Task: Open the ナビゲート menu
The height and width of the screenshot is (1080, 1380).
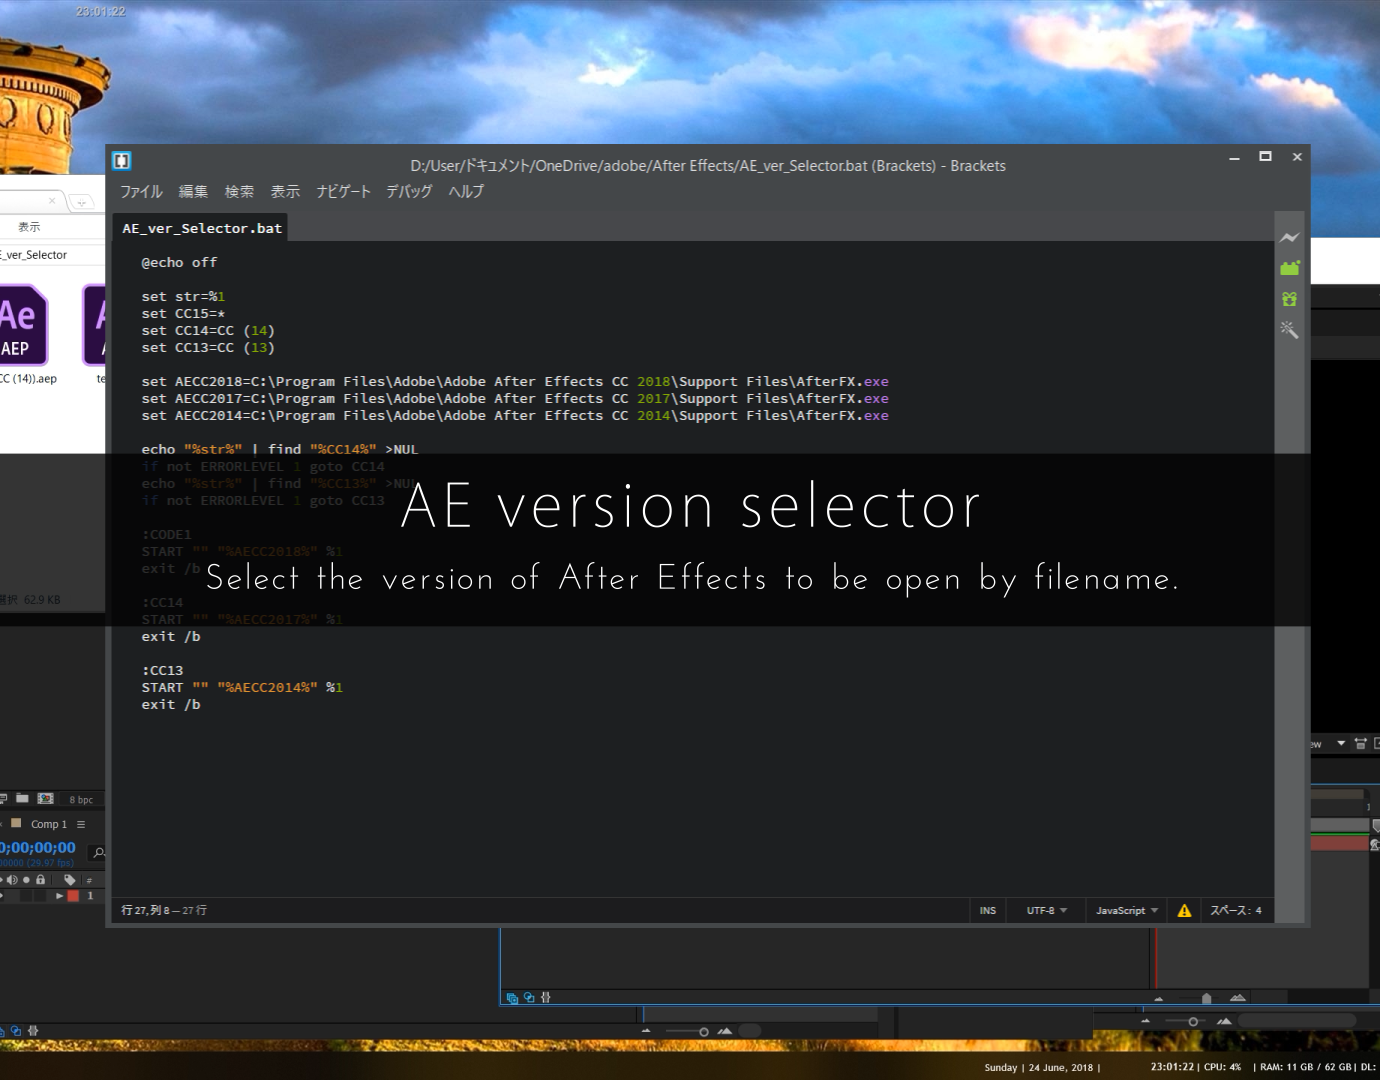Action: (343, 191)
